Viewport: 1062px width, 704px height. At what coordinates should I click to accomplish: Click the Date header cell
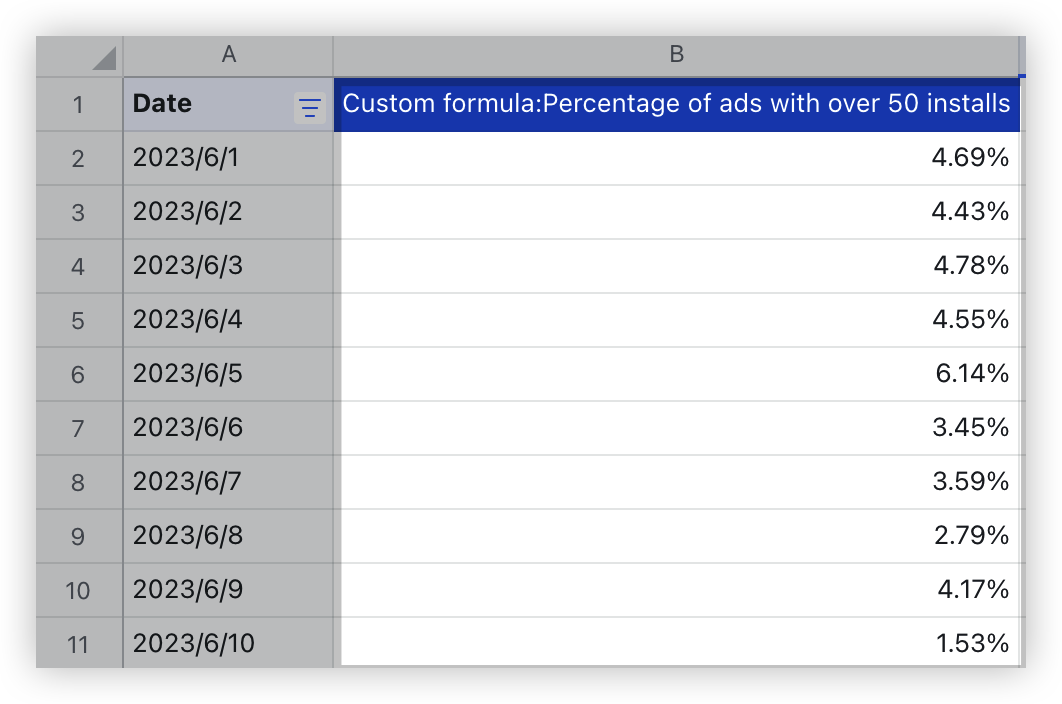200,104
